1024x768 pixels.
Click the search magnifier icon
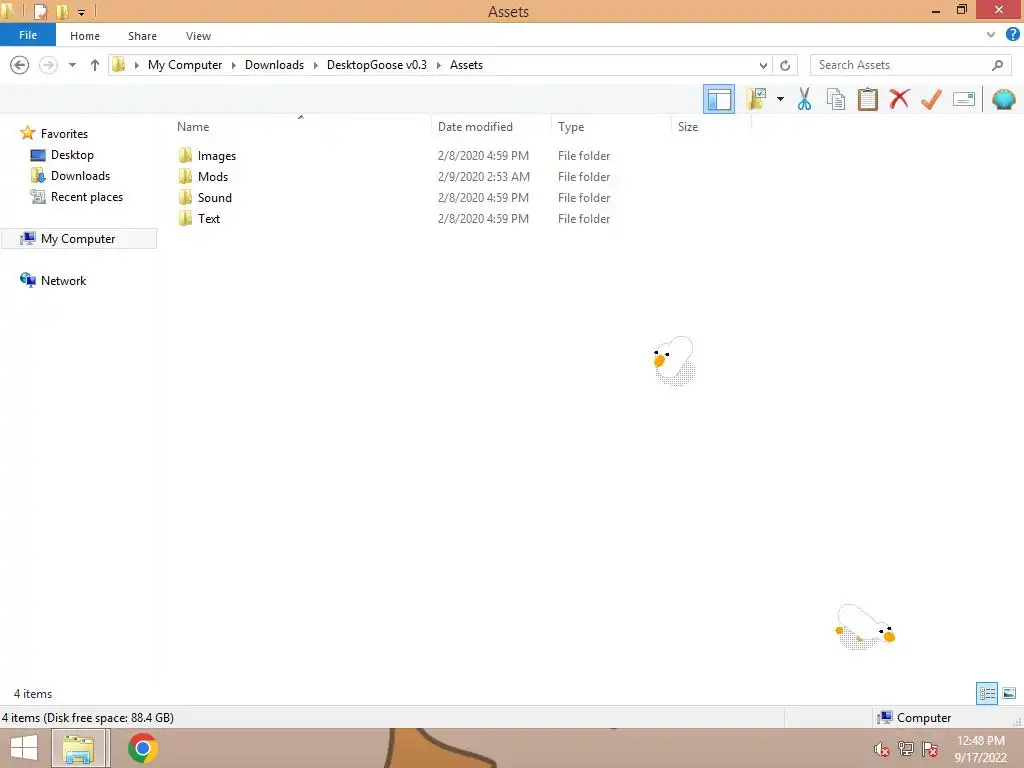tap(997, 65)
